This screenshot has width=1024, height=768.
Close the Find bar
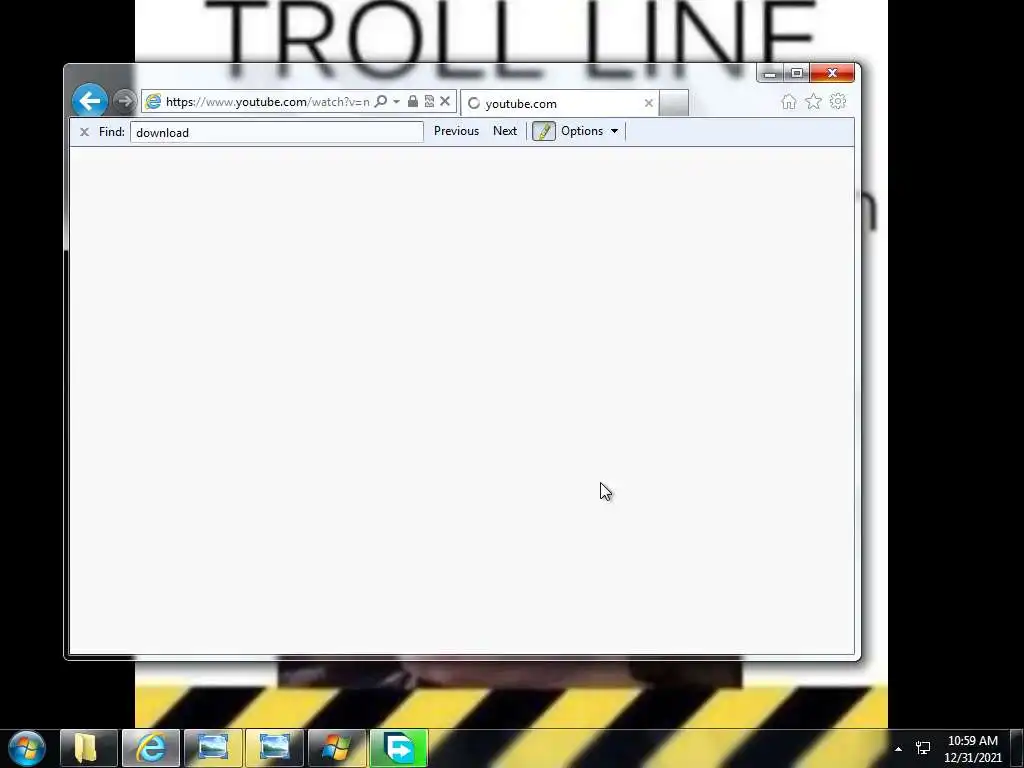pos(84,132)
